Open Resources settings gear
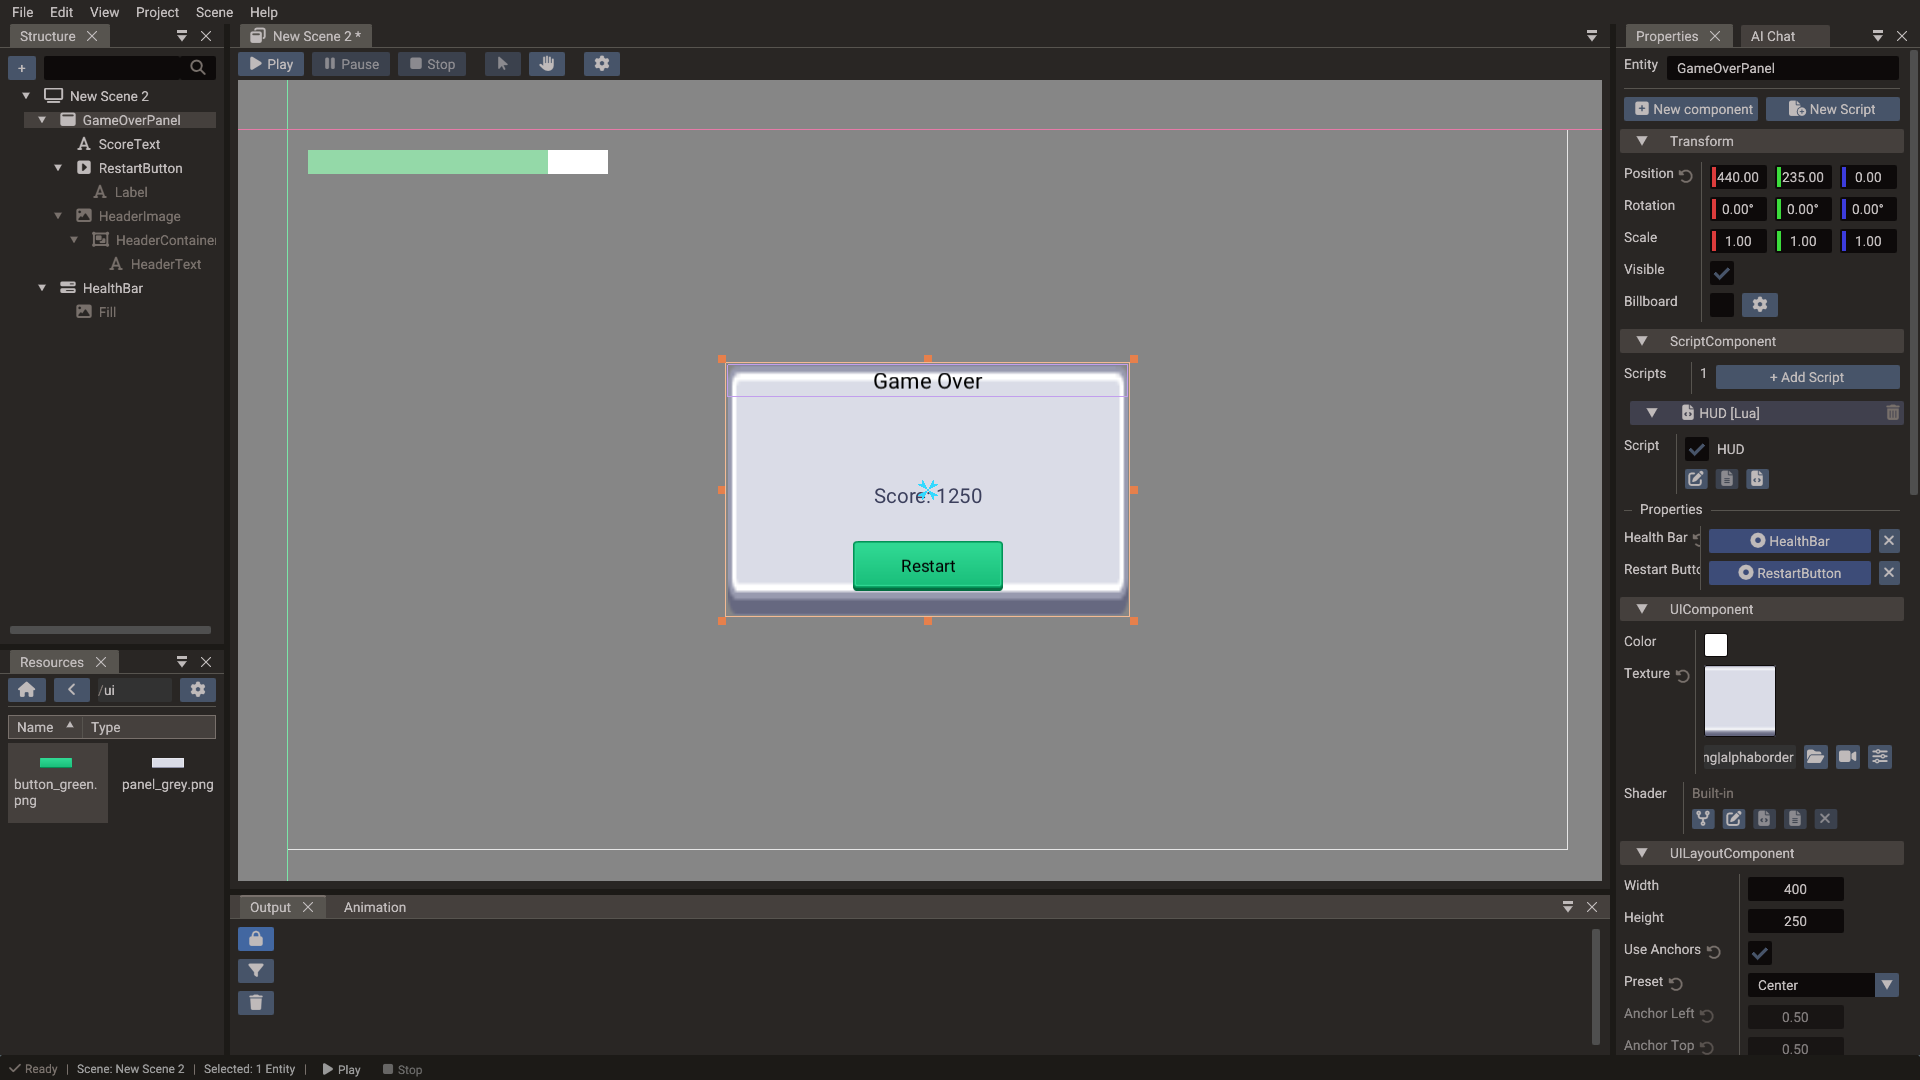The width and height of the screenshot is (1920, 1080). pyautogui.click(x=198, y=690)
